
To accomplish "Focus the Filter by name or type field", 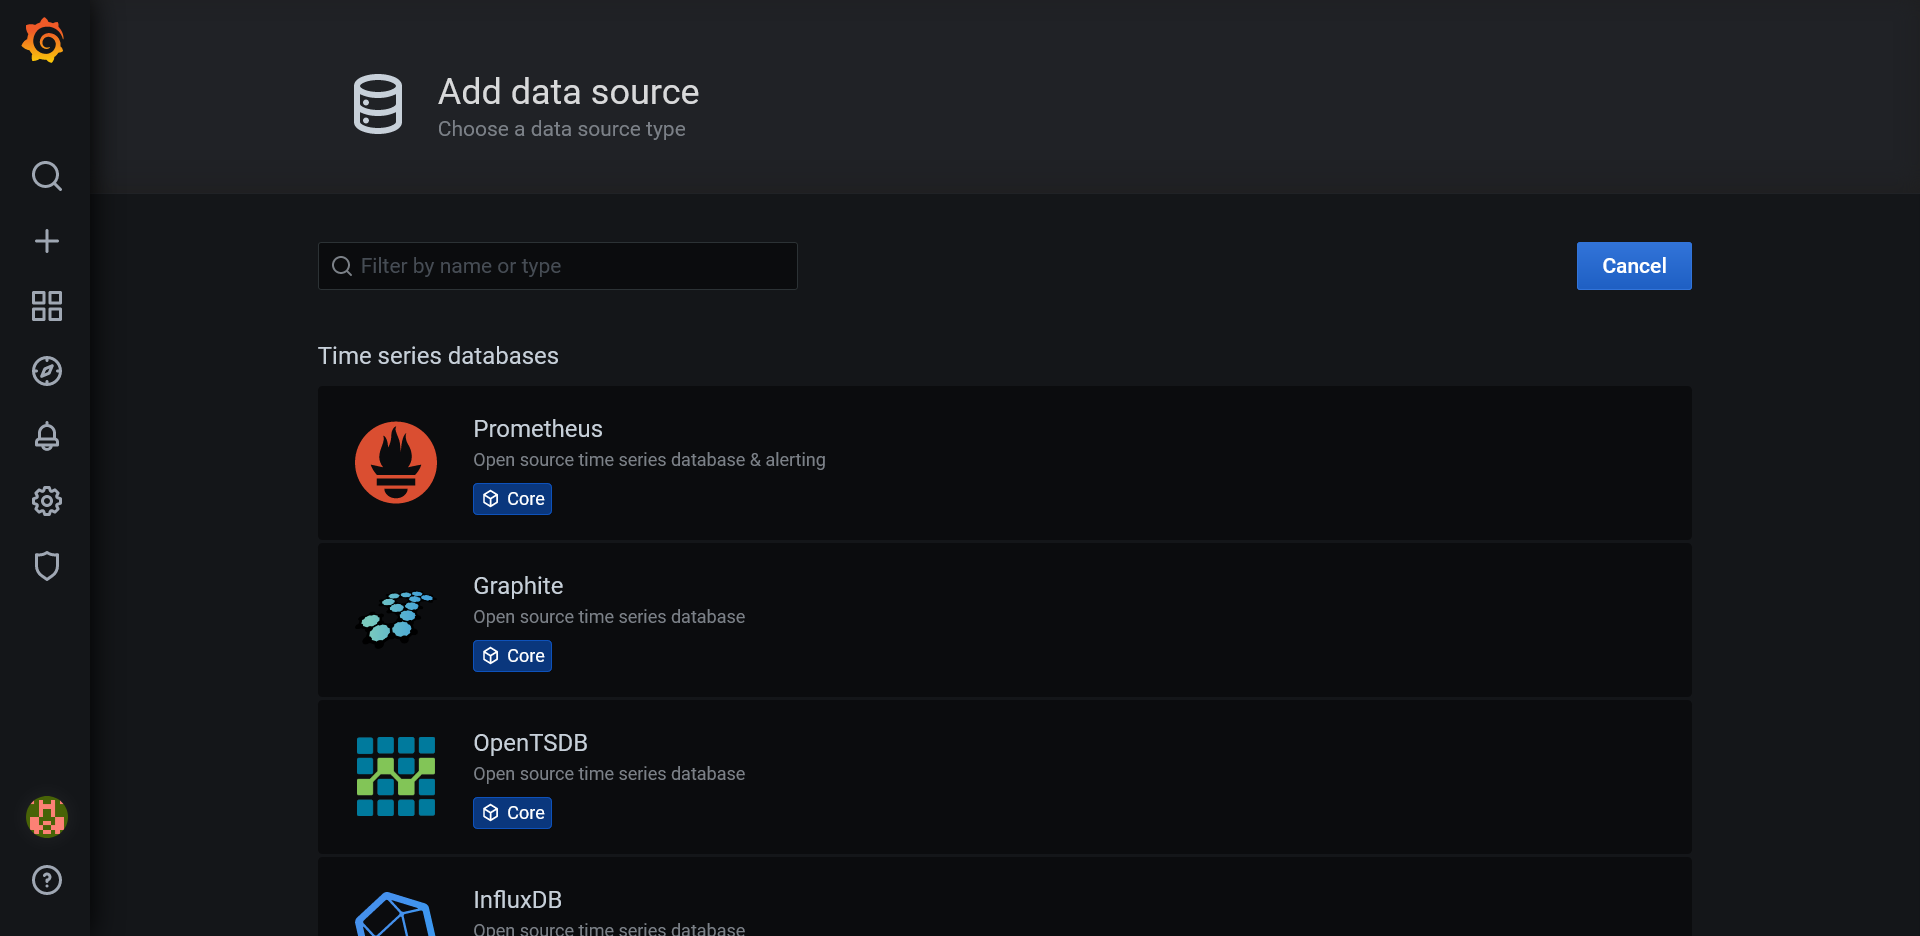I will [x=557, y=266].
